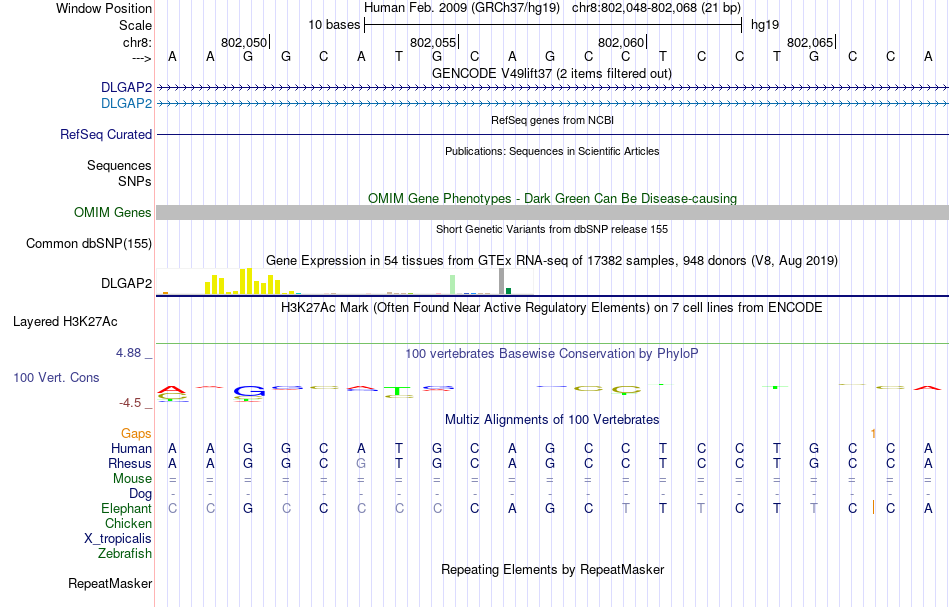Viewport: 950px width, 607px height.
Task: Open Repeating Elements by RepeatMasker title
Action: click(x=553, y=570)
